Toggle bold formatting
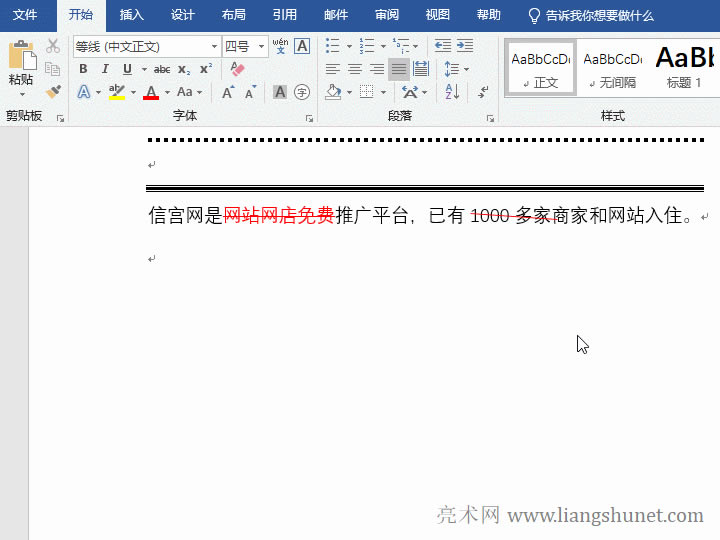This screenshot has width=720, height=540. (x=83, y=69)
